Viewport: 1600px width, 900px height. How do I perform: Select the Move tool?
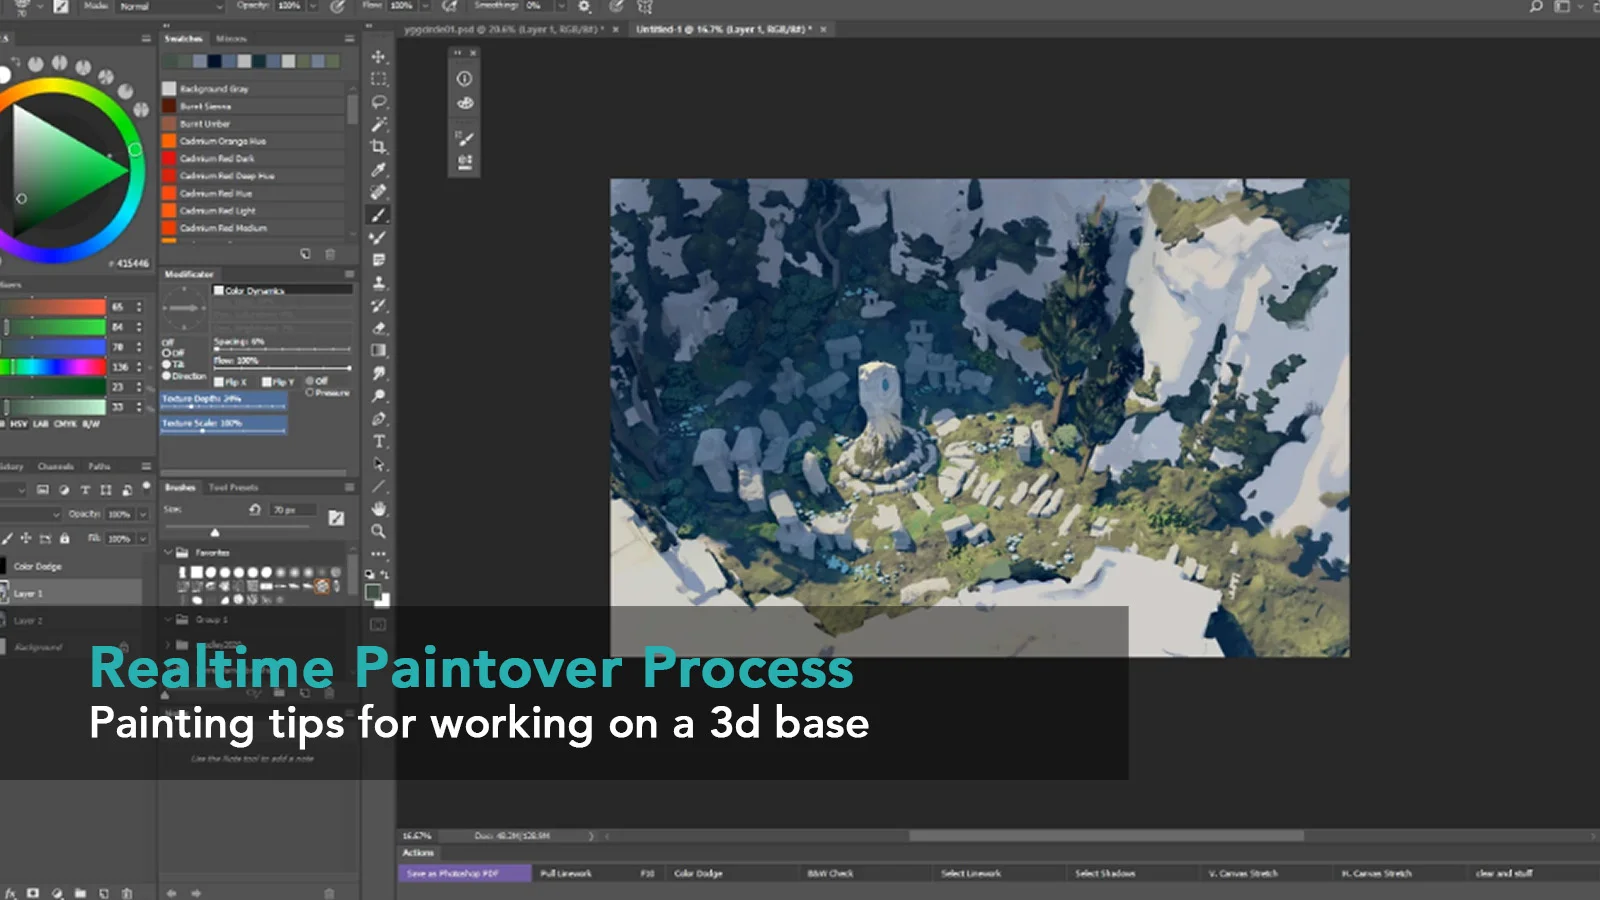click(378, 55)
